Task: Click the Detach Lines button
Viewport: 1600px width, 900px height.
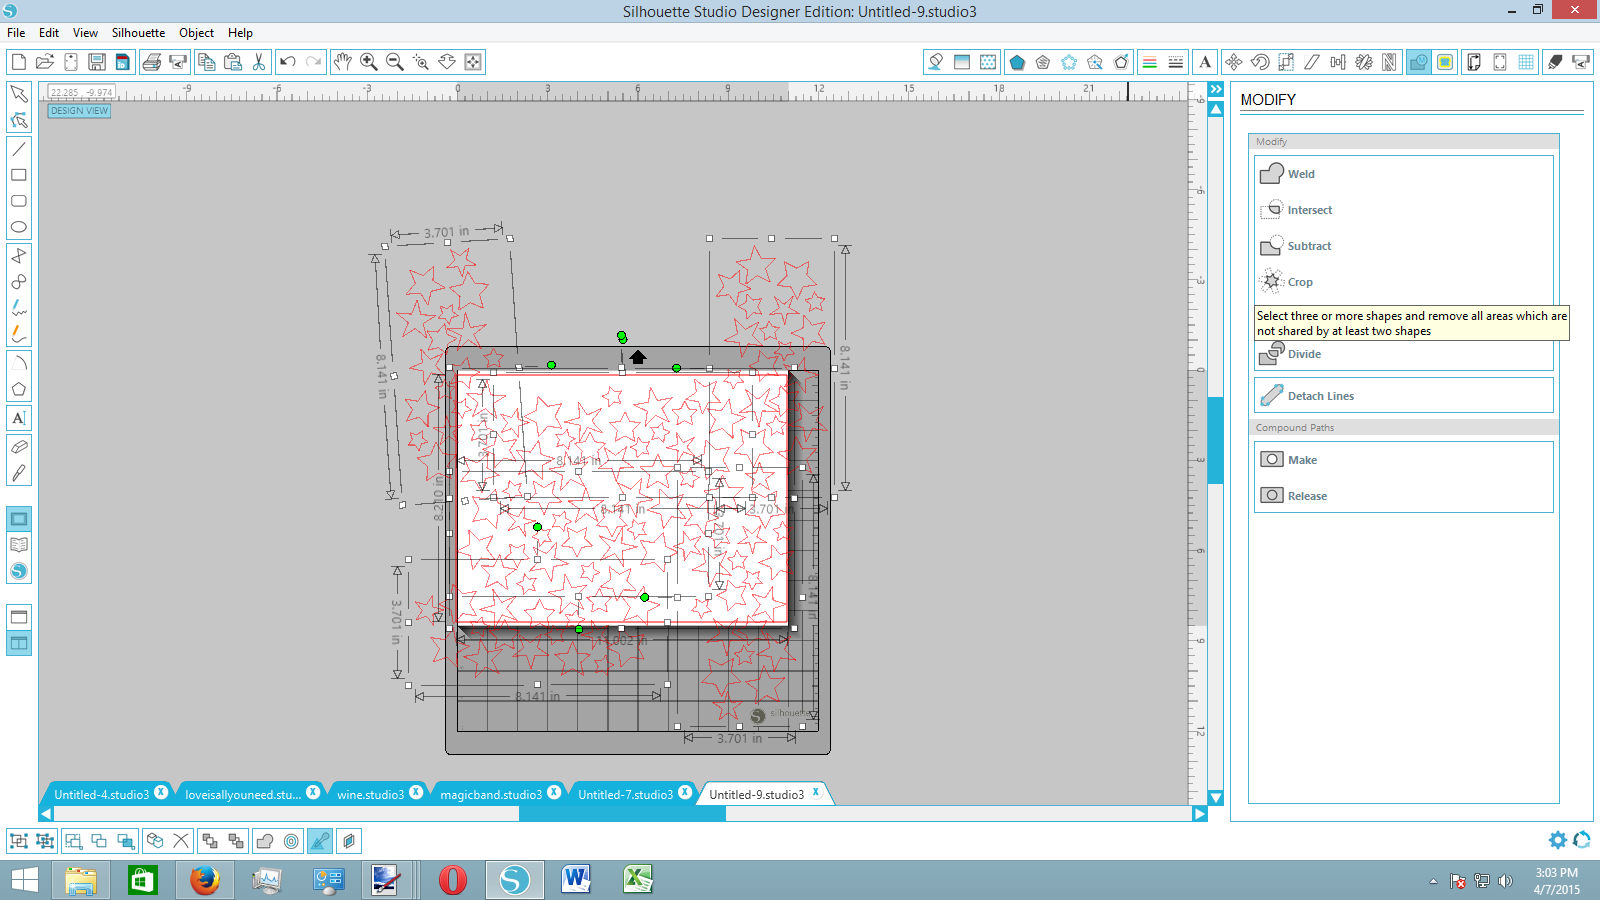Action: pyautogui.click(x=1404, y=396)
